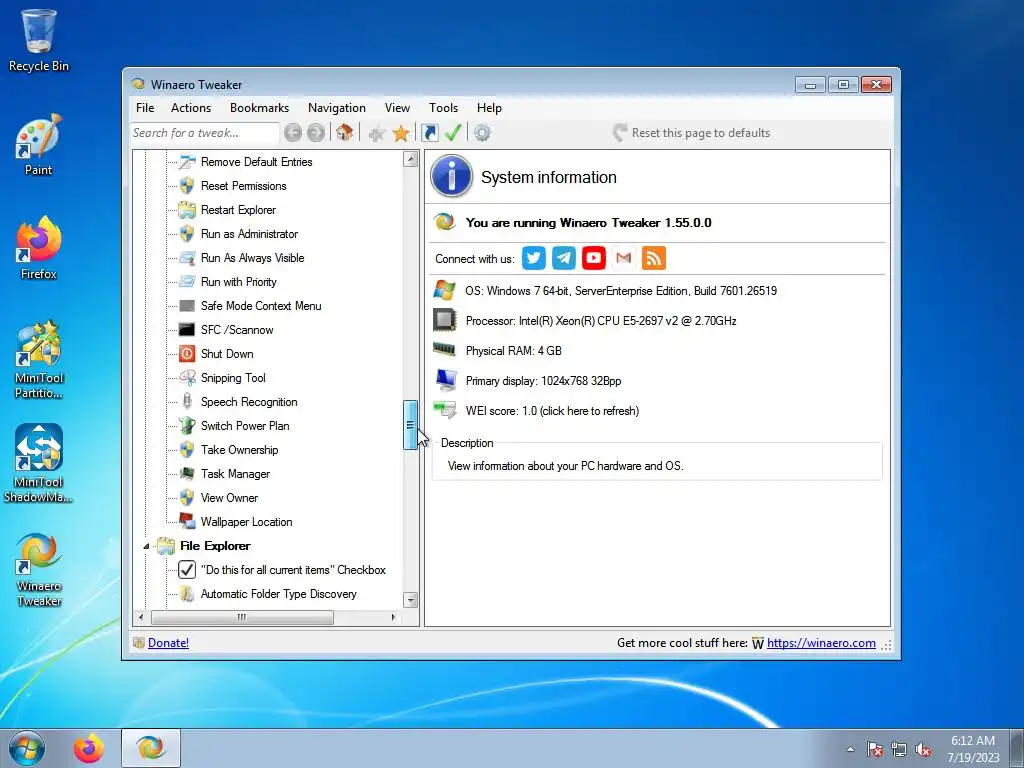Click the Task Manager icon in tree
This screenshot has width=1024, height=768.
[187, 473]
